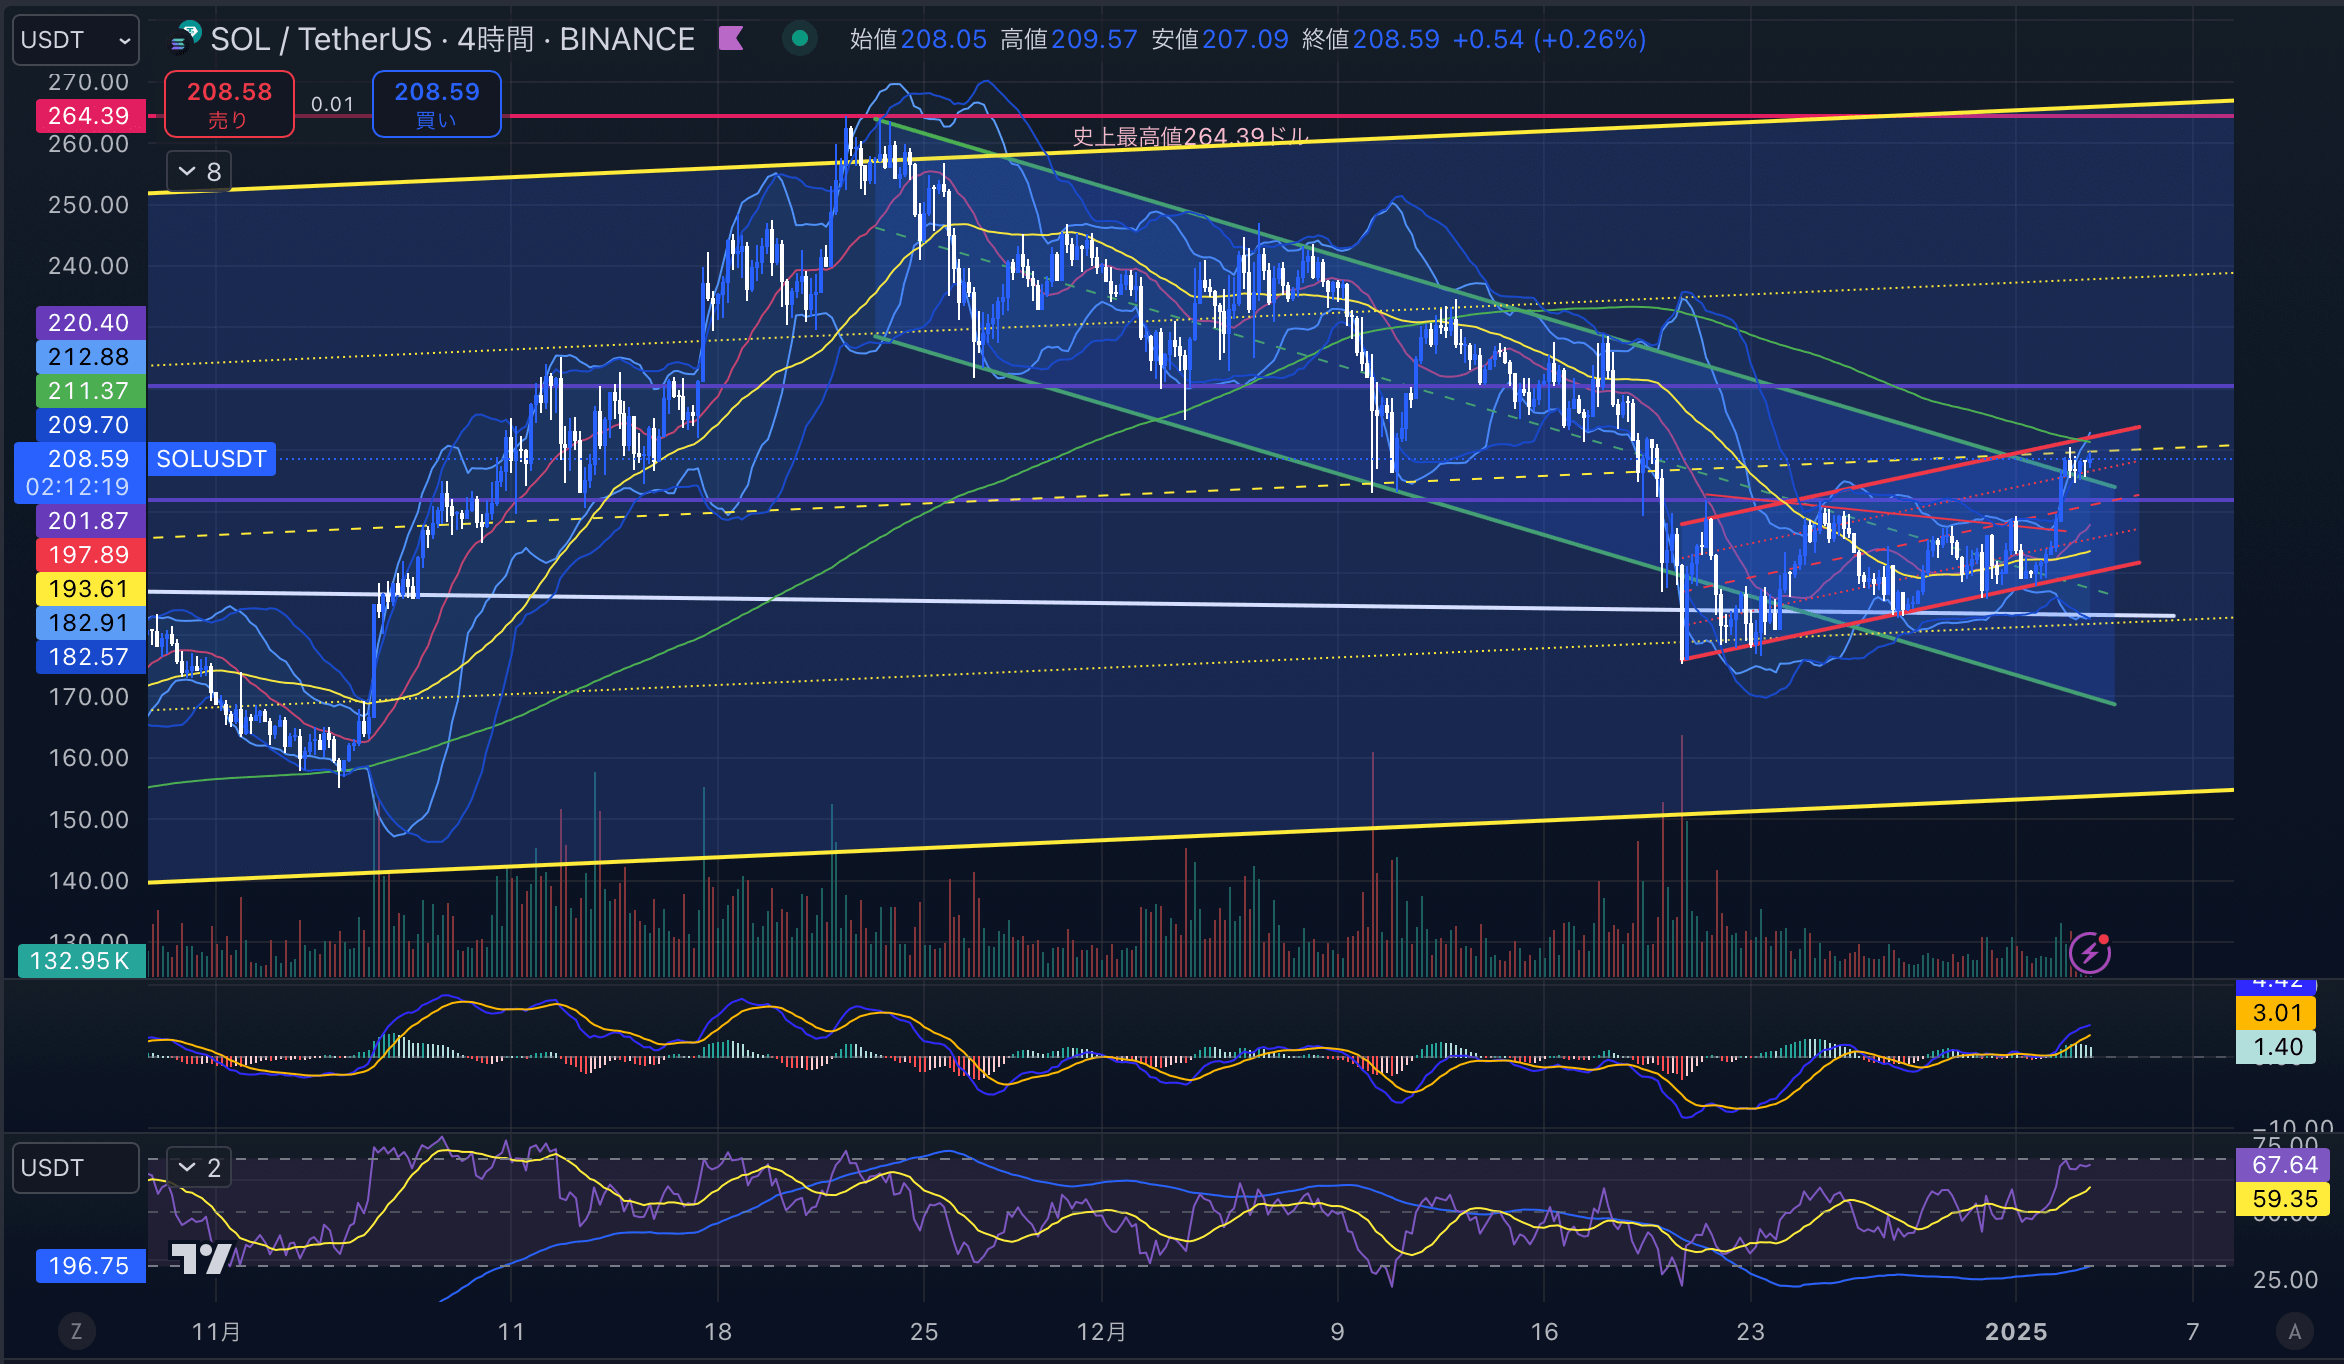Click the 208.59 buy button
This screenshot has width=2344, height=1364.
click(x=437, y=104)
